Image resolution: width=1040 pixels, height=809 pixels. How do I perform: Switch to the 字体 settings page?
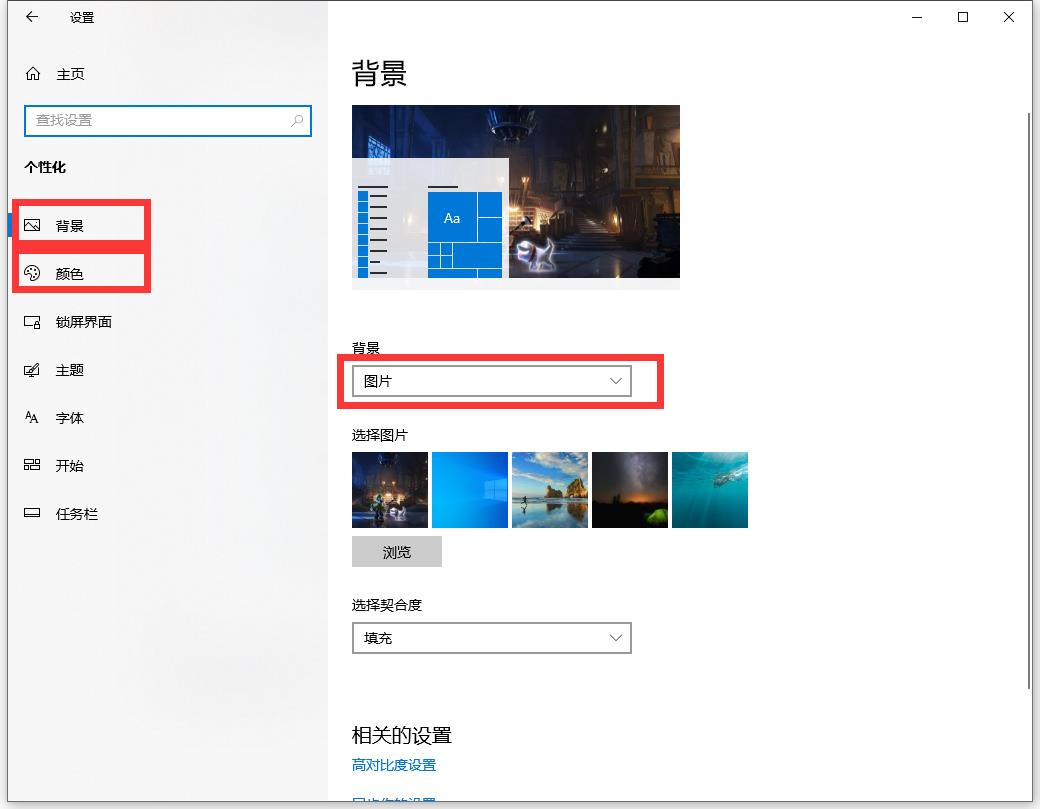tap(70, 418)
